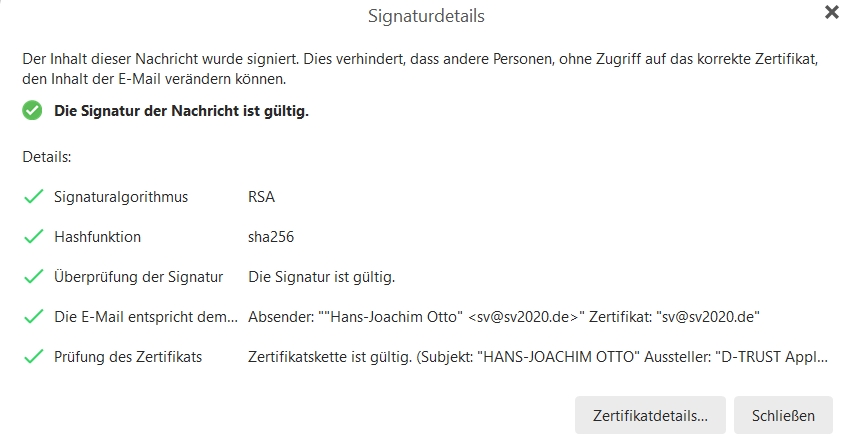Click the checkmark beside Die E-Mail entspricht dem

[33, 317]
